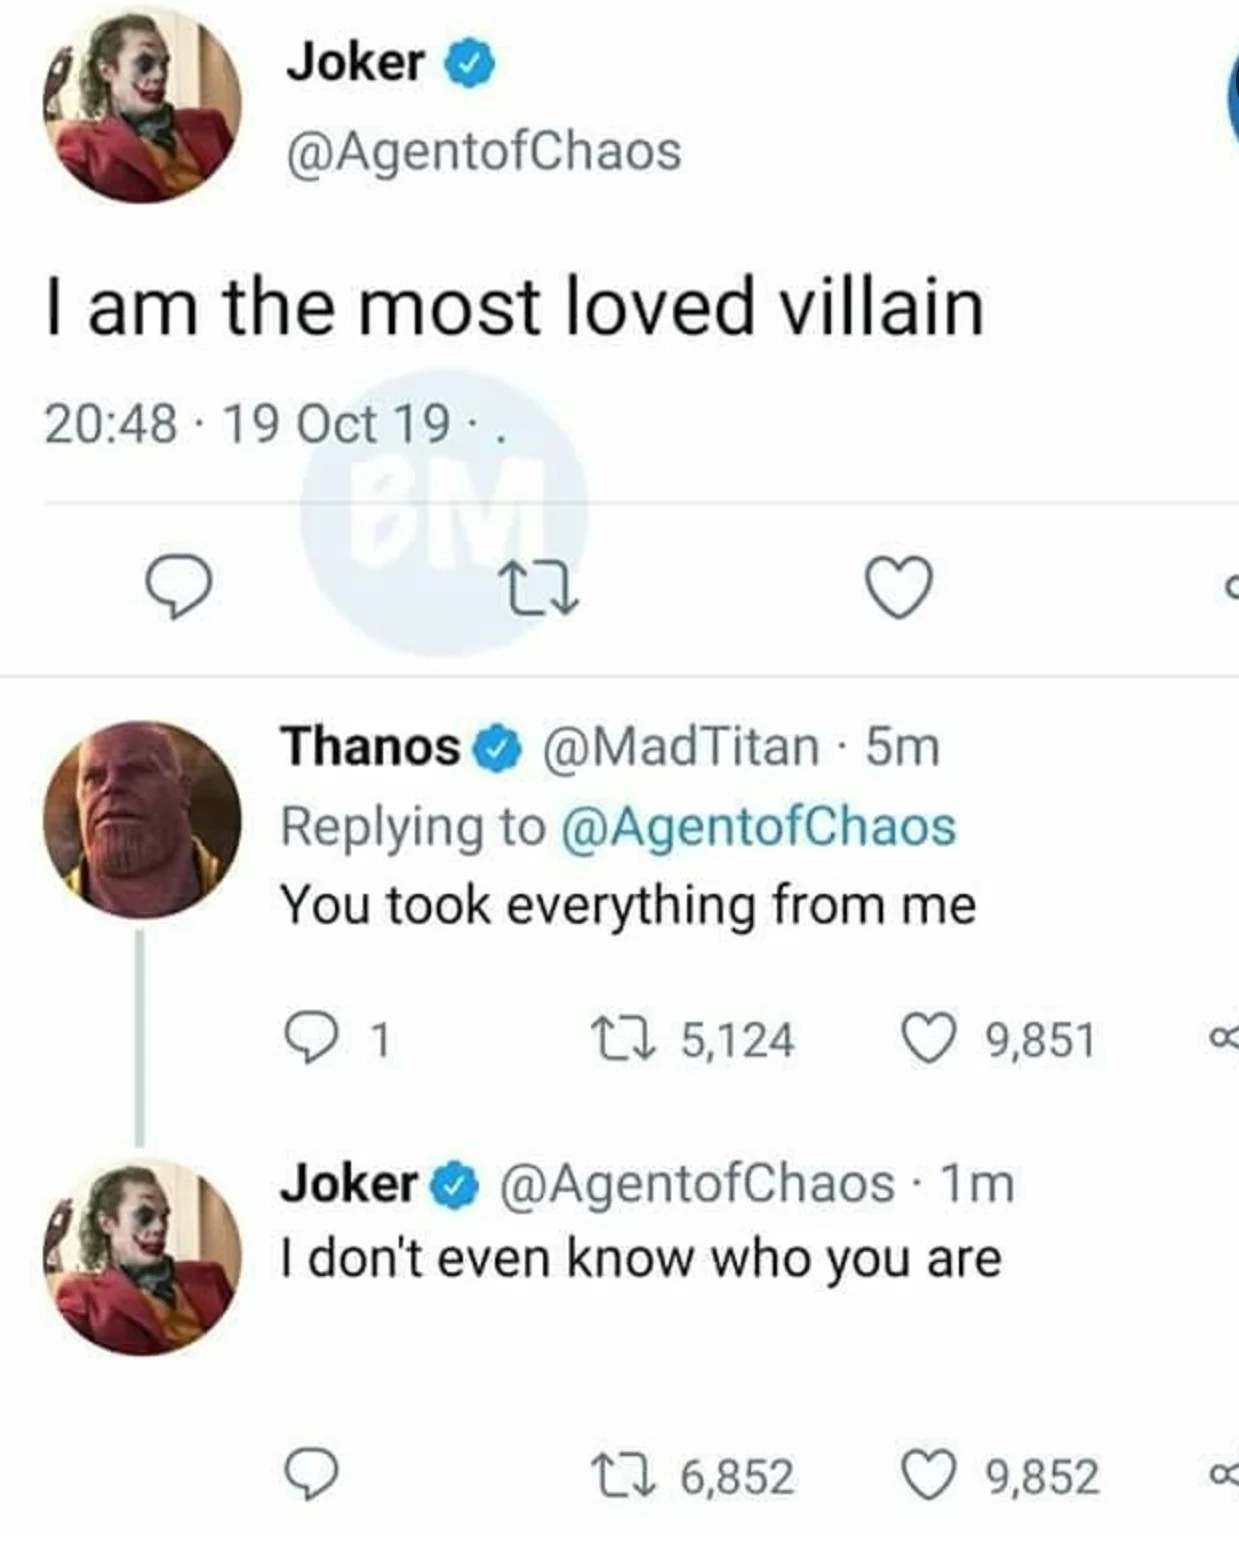Image resolution: width=1239 pixels, height=1557 pixels.
Task: Retweet Thanos's reply with 5,124 retweets
Action: point(622,1037)
